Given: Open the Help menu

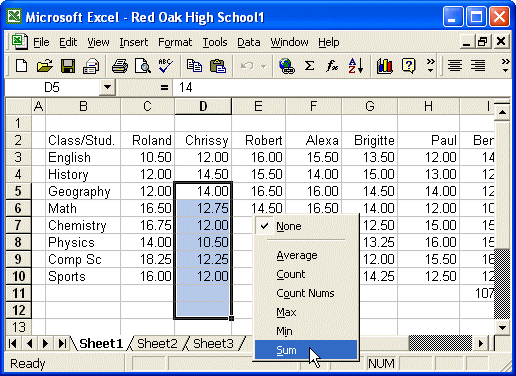Looking at the screenshot, I should (x=329, y=42).
